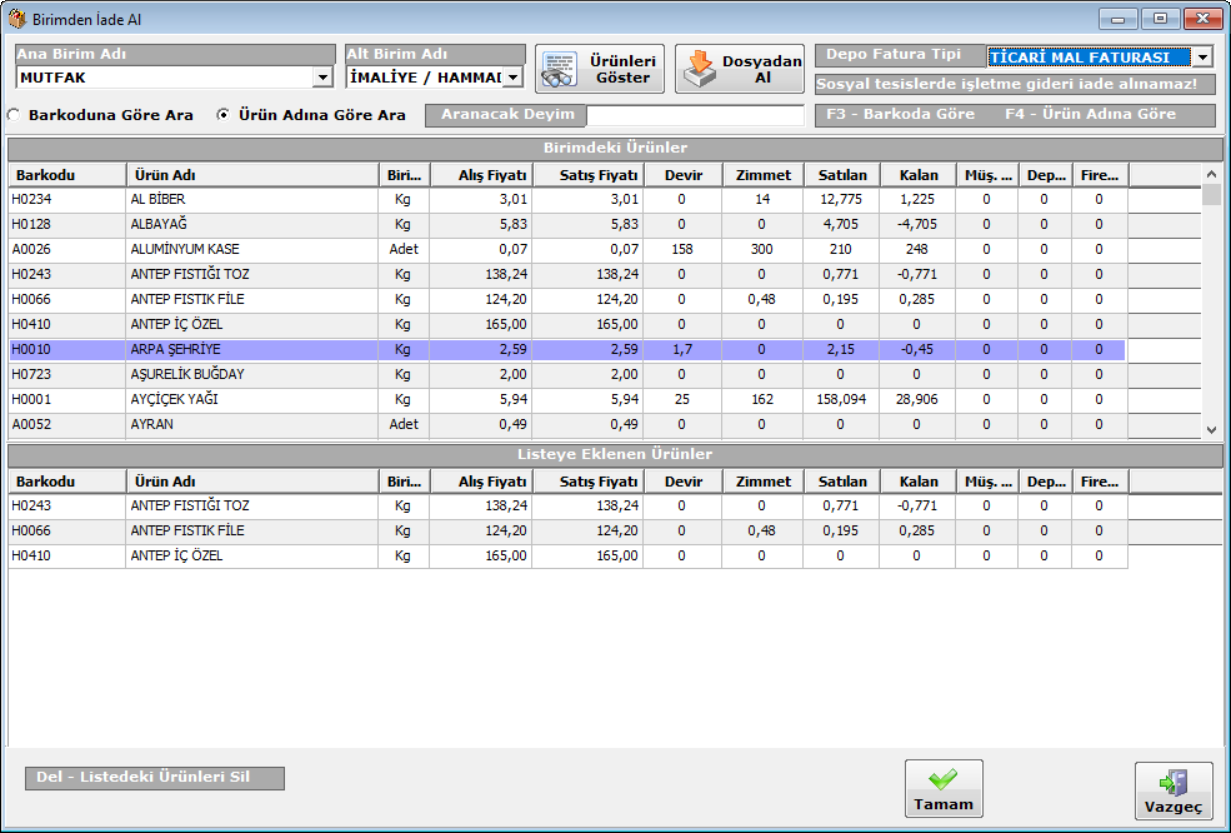Click the product list vertical scrollbar thumb
This screenshot has height=833, width=1231.
click(x=1211, y=194)
